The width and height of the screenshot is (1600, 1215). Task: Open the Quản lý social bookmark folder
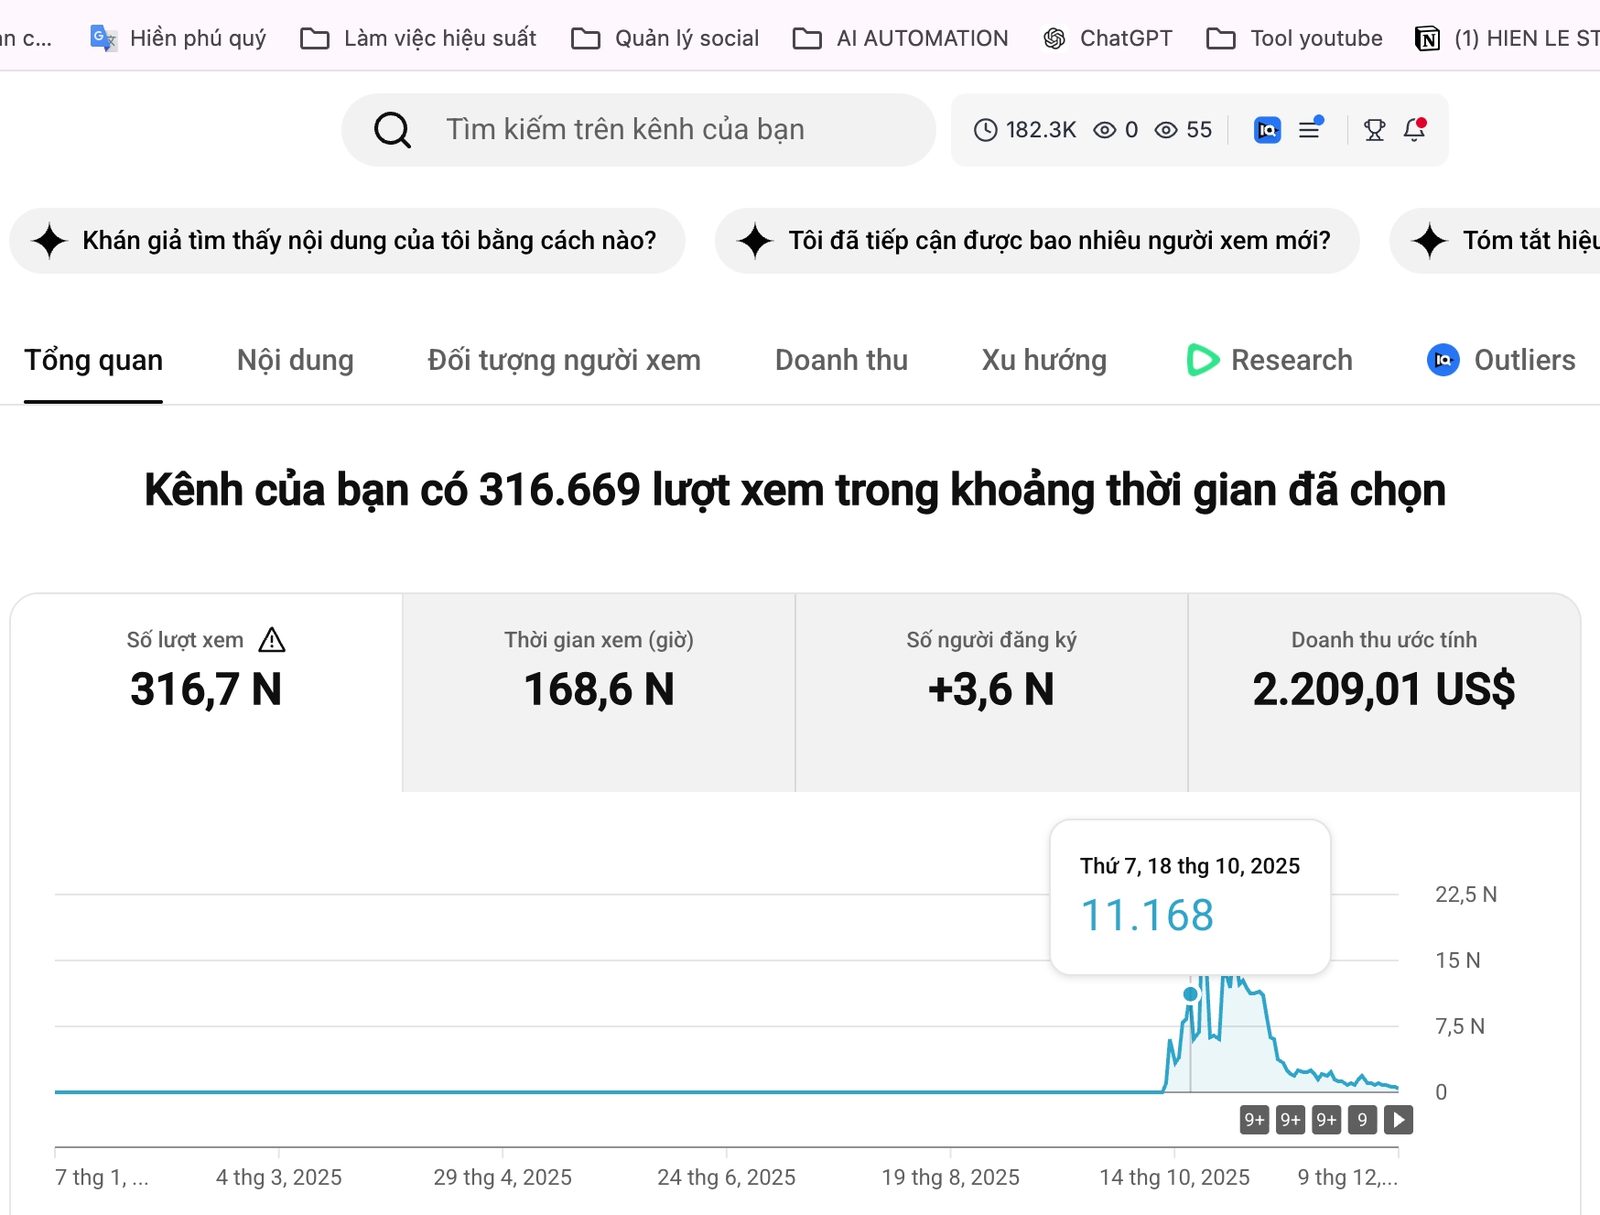tap(665, 38)
